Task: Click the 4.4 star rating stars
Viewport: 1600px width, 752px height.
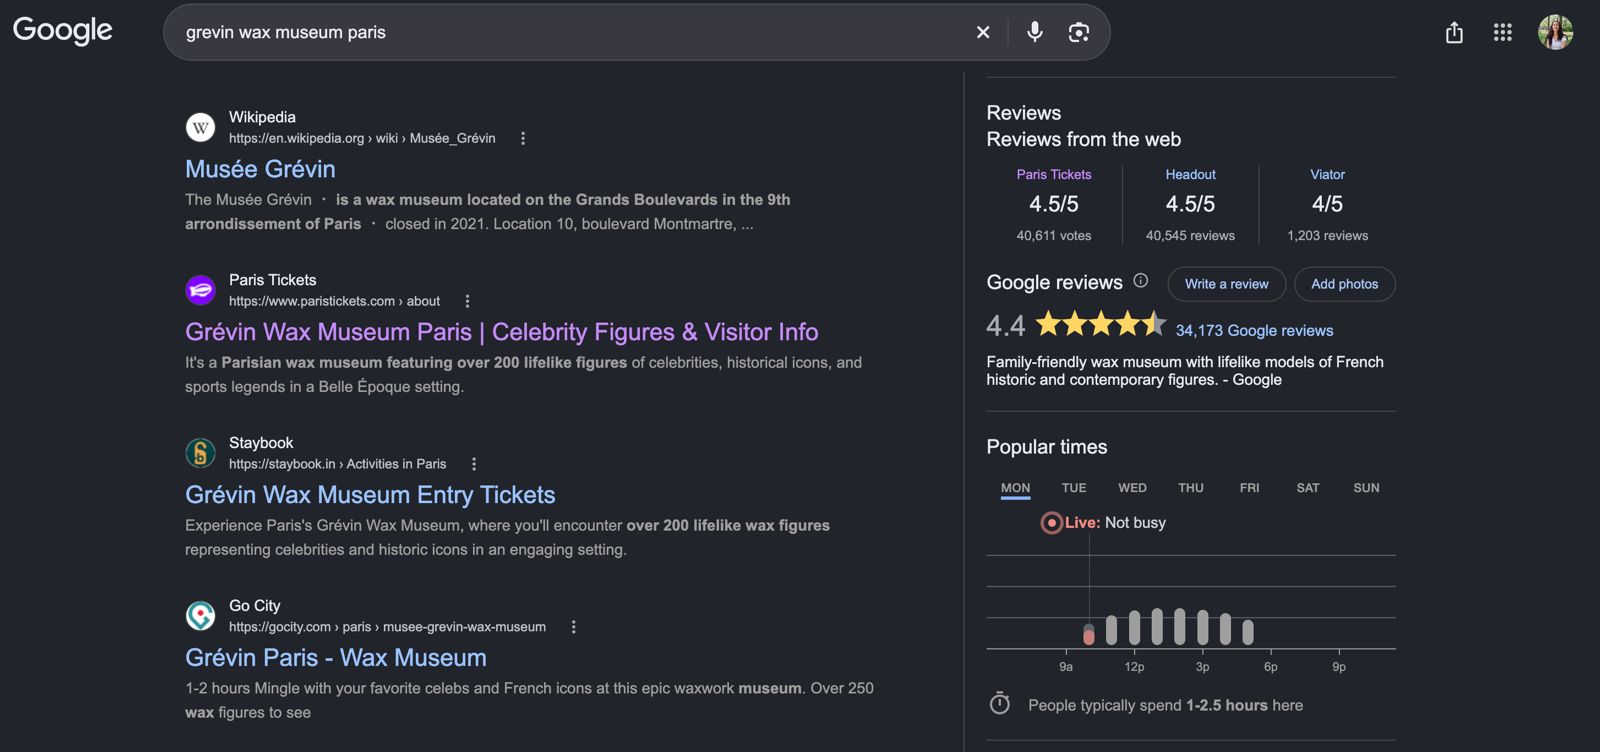Action: coord(1101,324)
